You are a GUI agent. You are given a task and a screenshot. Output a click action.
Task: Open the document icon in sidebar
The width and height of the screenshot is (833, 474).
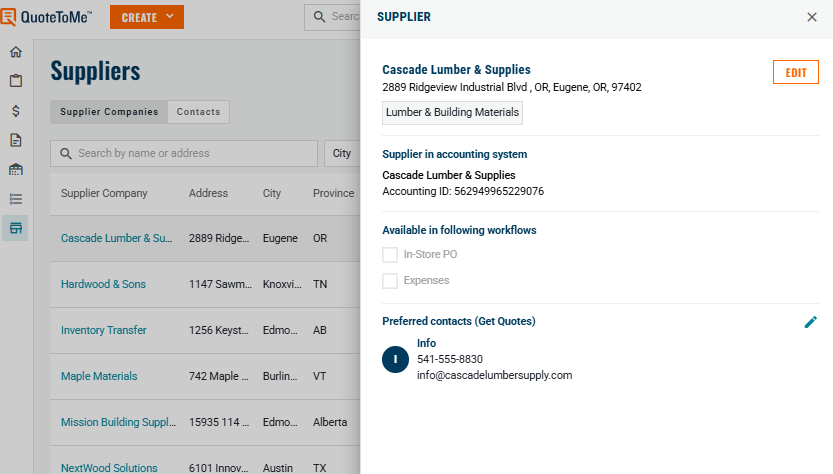(x=16, y=140)
